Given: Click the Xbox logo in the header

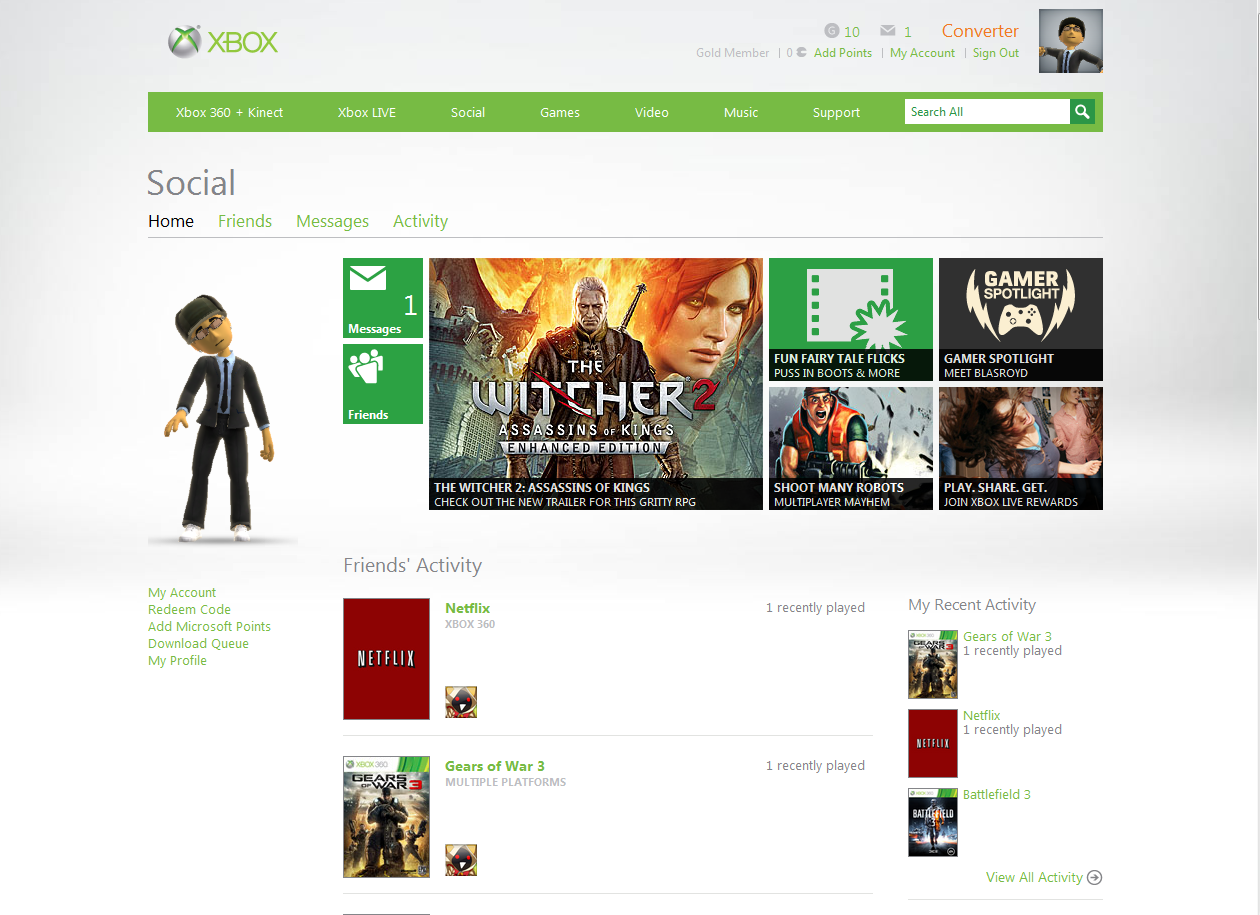Looking at the screenshot, I should pos(223,42).
